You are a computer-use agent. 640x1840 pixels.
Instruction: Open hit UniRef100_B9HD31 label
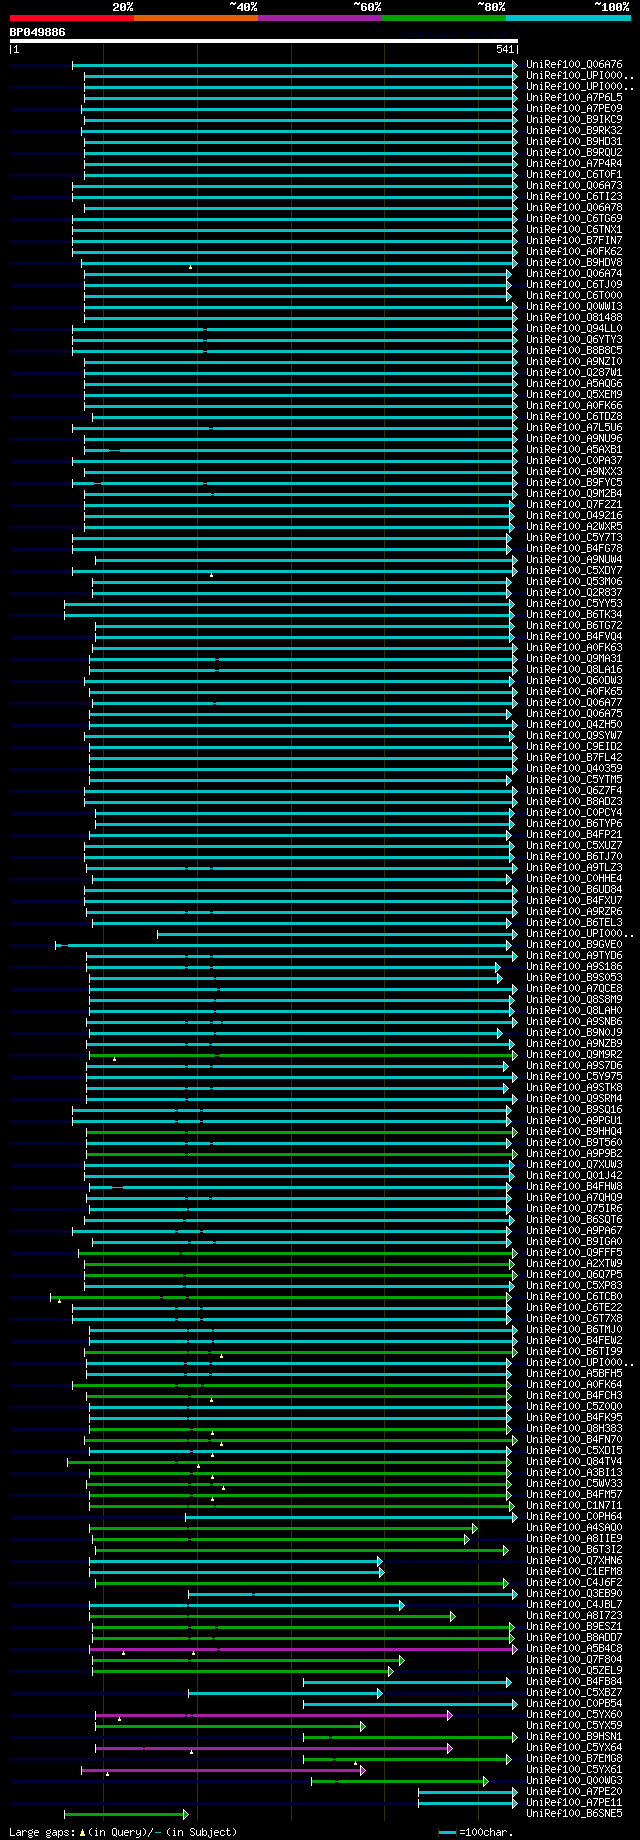[574, 142]
